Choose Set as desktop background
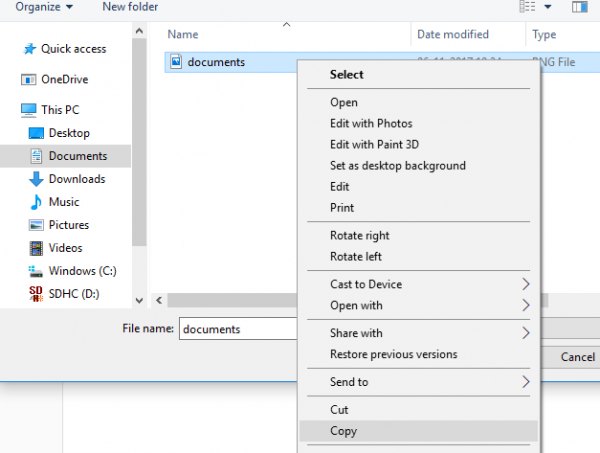The height and width of the screenshot is (453, 600). 398,165
